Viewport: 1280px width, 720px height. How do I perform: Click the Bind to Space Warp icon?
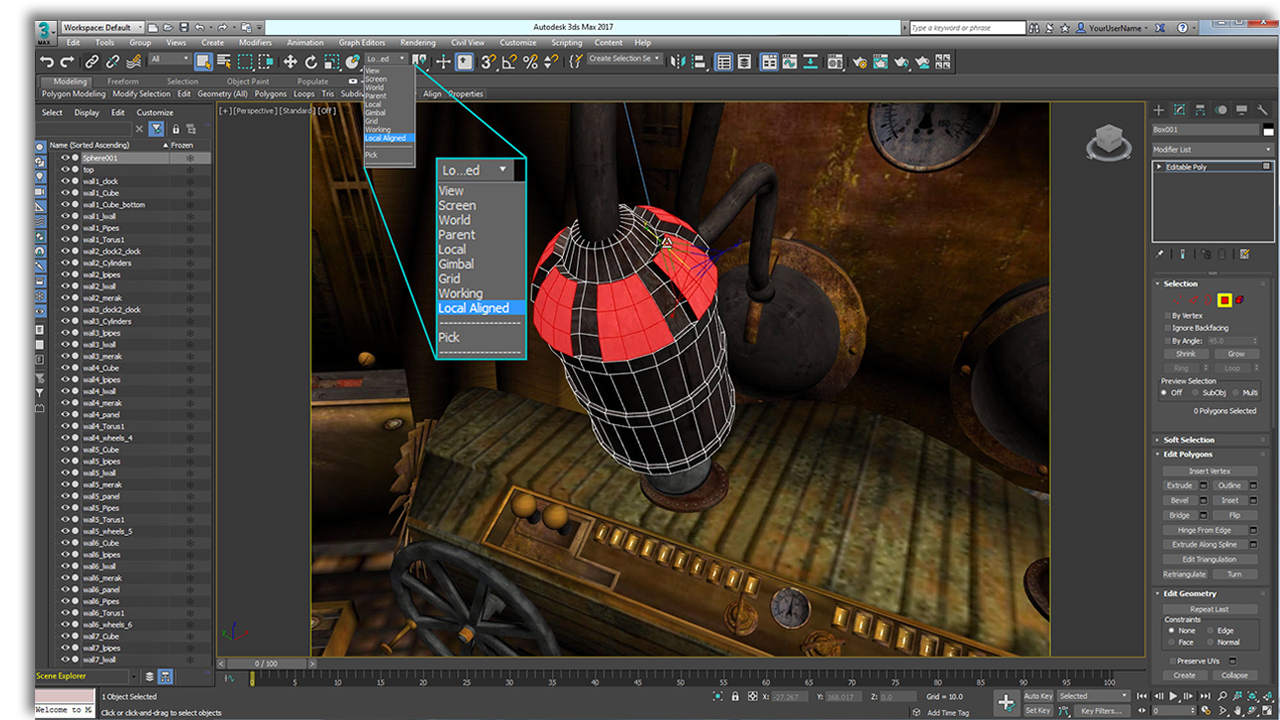click(133, 62)
